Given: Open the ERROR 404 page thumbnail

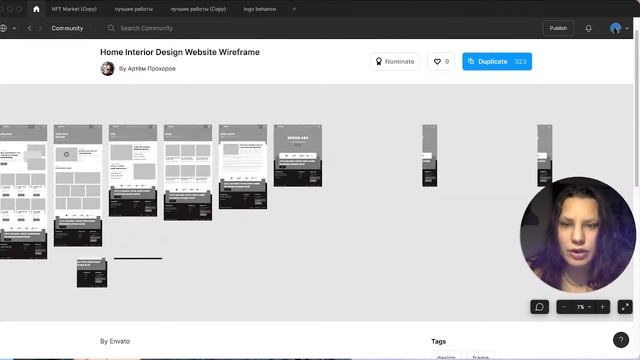Looking at the screenshot, I should click(x=298, y=156).
